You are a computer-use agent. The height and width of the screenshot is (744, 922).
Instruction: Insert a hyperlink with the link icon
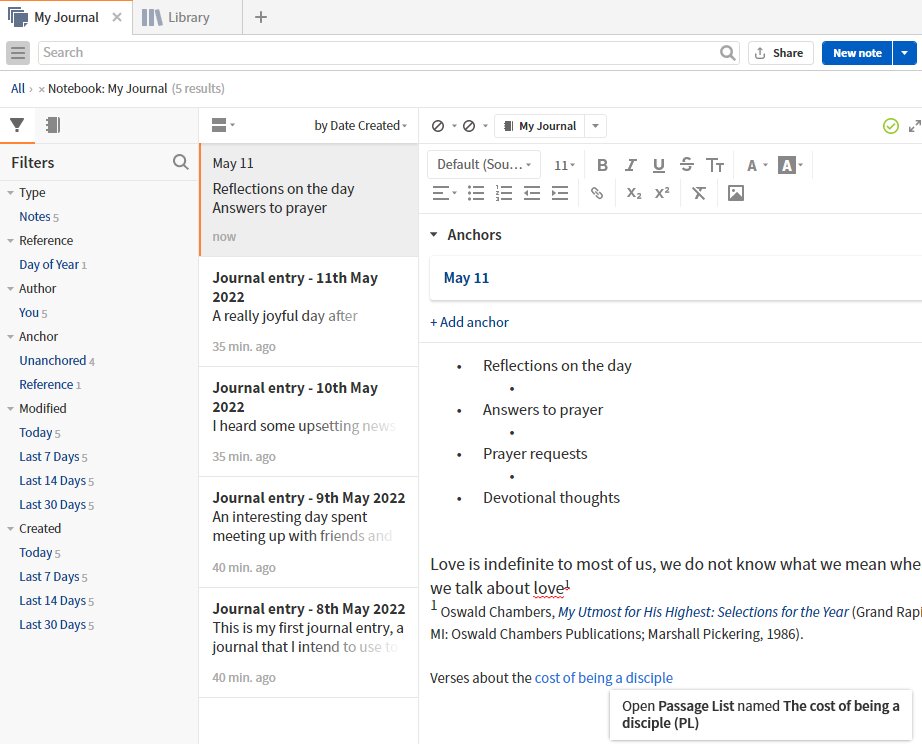597,193
